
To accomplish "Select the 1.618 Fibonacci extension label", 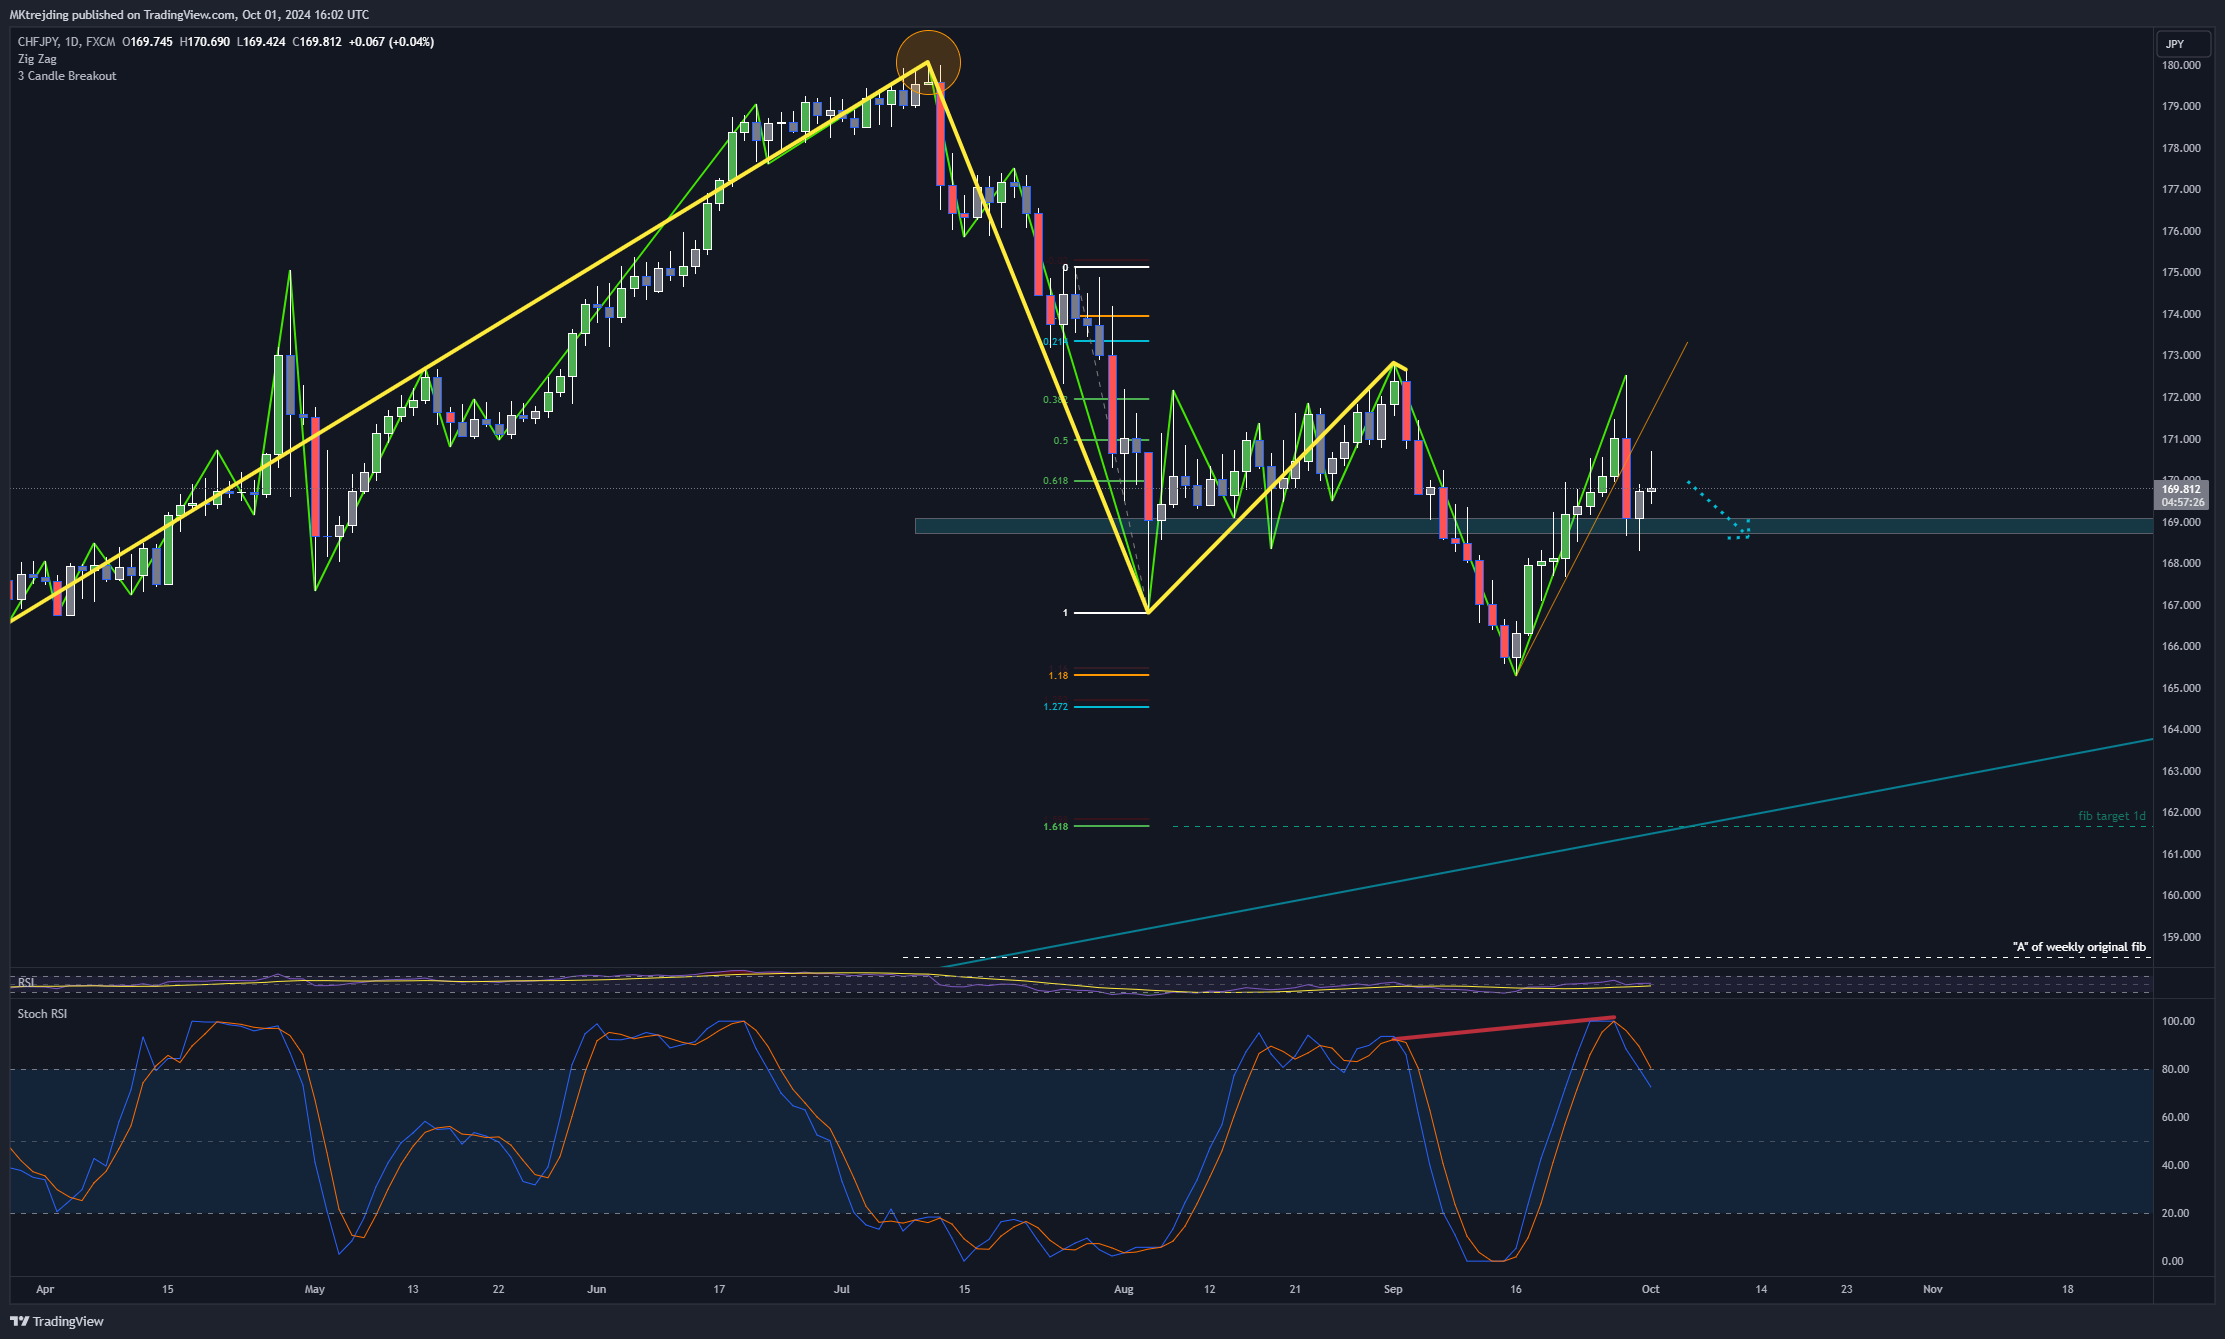I will point(1055,827).
